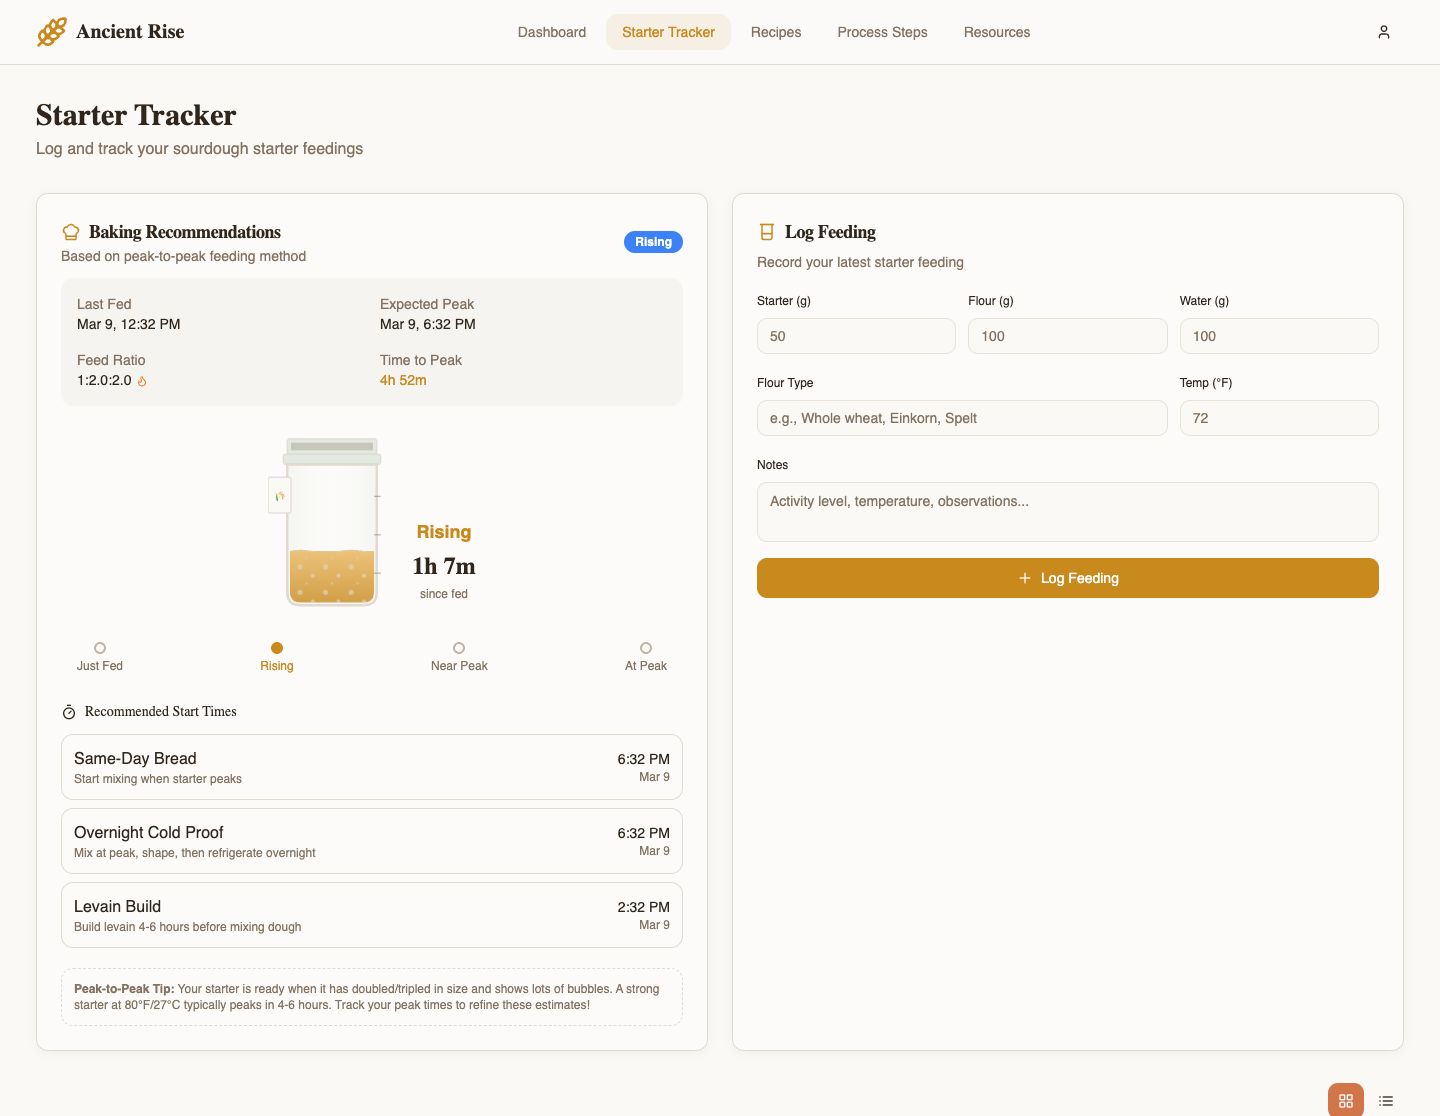Click into the Notes text area
Image resolution: width=1440 pixels, height=1116 pixels.
click(x=1067, y=512)
